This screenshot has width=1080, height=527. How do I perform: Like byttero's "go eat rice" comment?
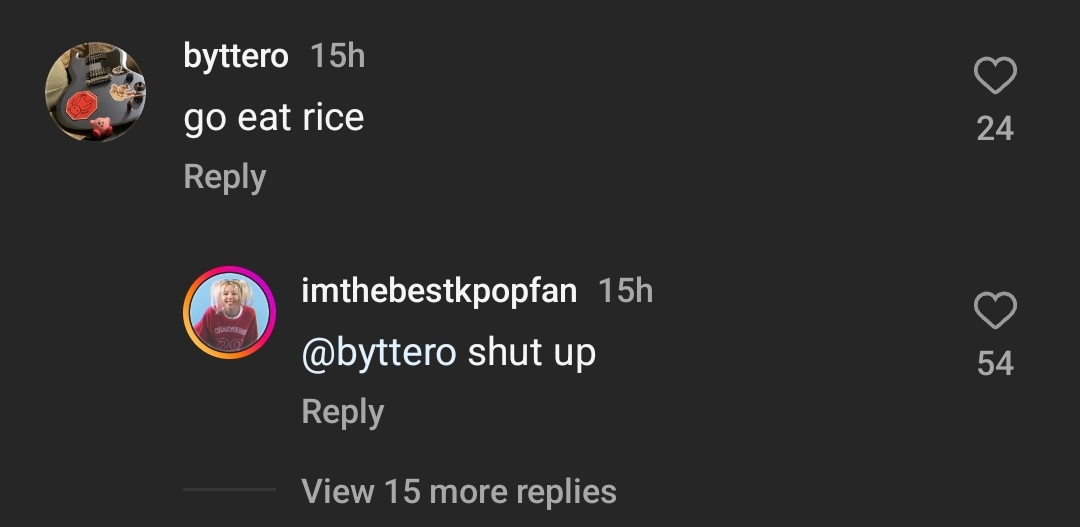click(x=995, y=77)
